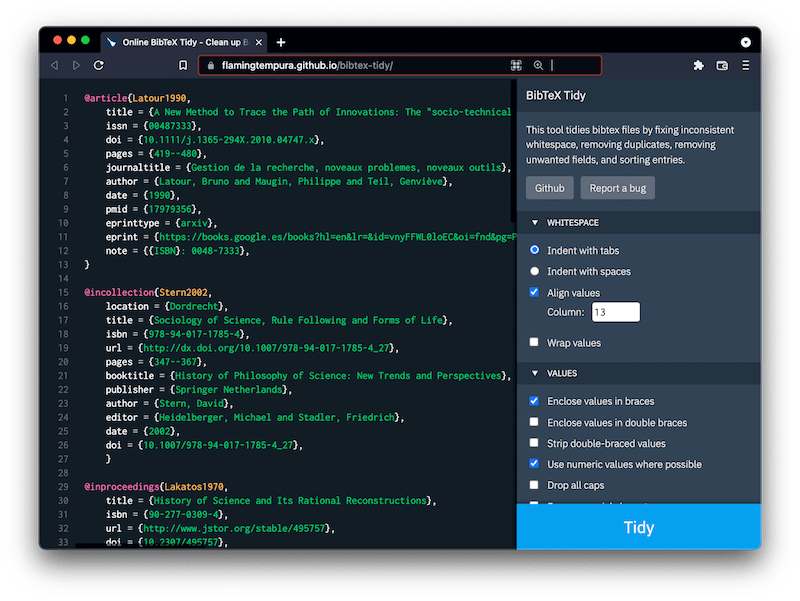This screenshot has width=800, height=601.
Task: Click the Stern2002 citation key
Action: click(183, 292)
